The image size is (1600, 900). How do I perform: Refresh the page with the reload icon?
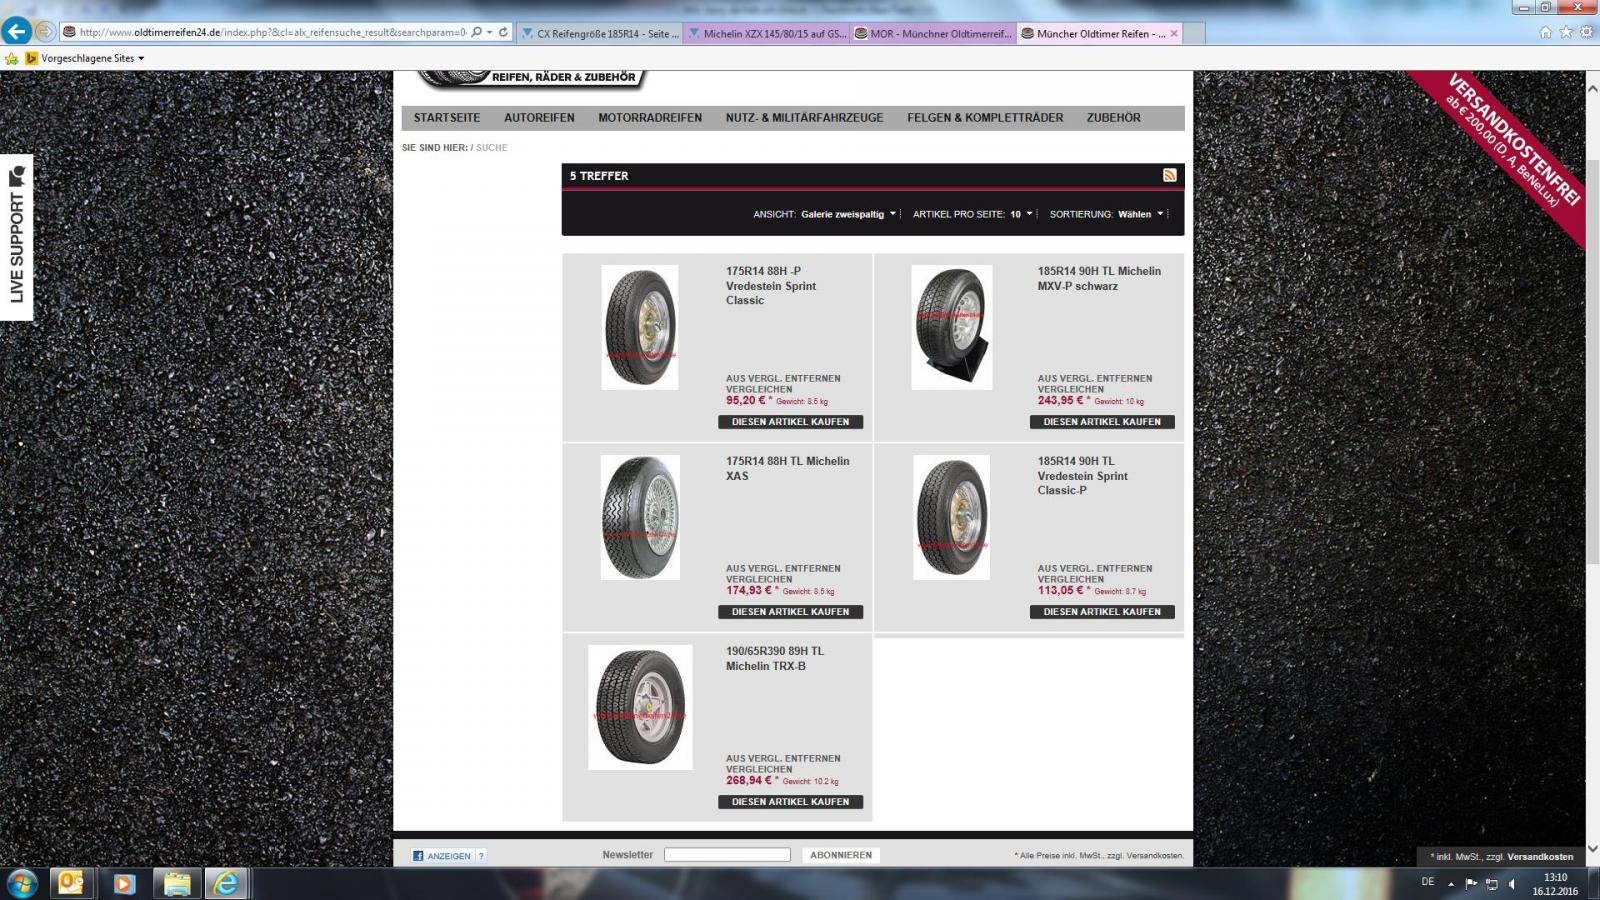coord(503,32)
